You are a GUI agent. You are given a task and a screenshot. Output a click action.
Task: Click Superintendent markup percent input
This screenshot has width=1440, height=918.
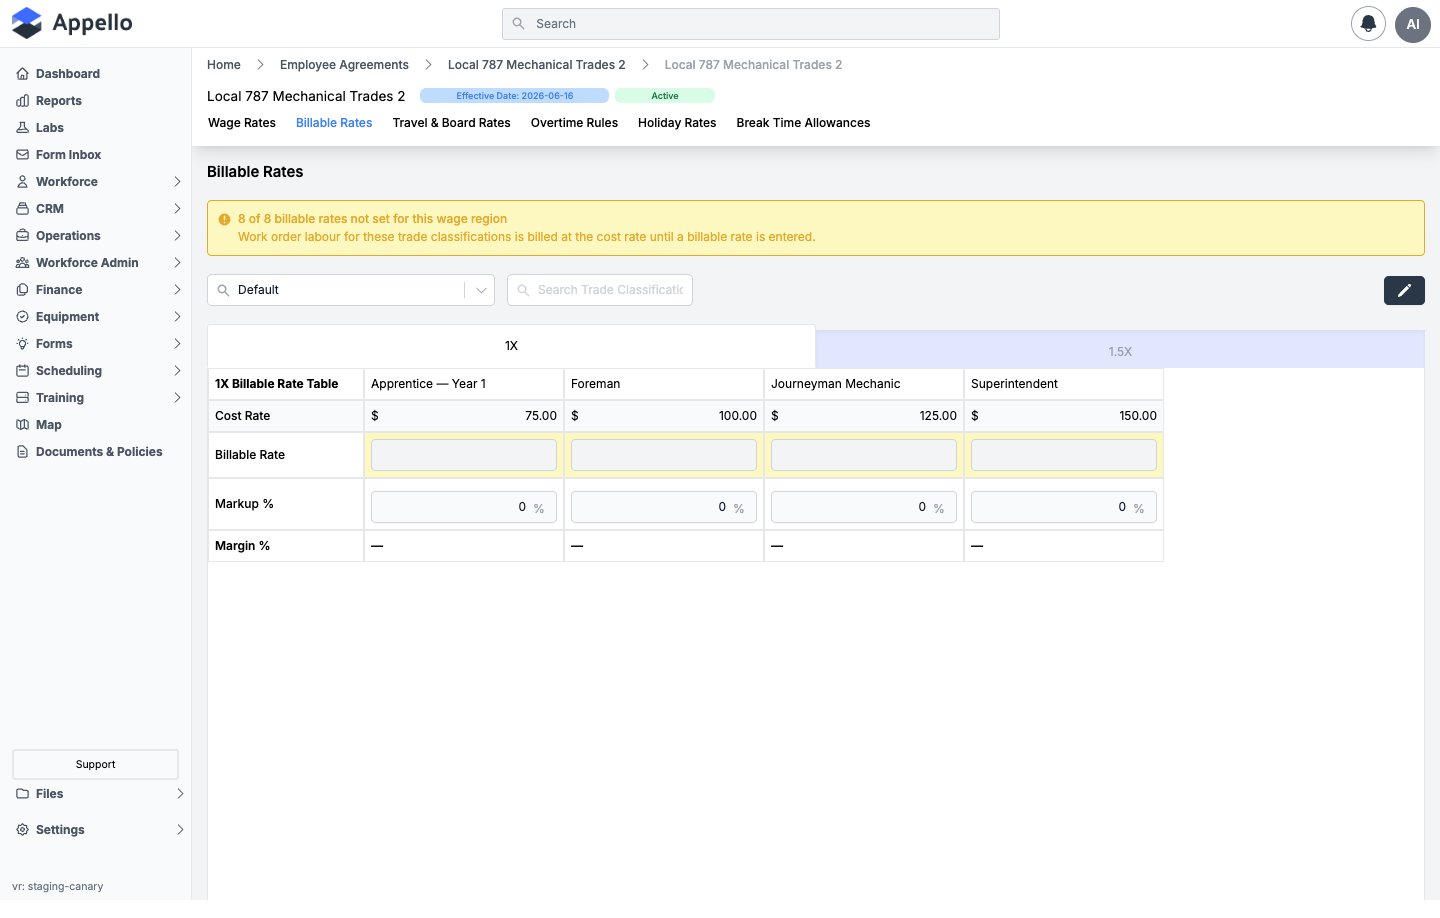pyautogui.click(x=1064, y=507)
